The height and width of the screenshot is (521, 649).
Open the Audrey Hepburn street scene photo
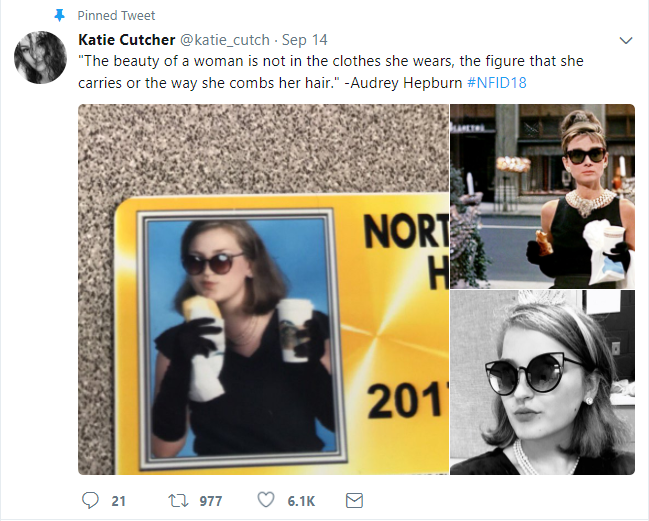pos(542,195)
